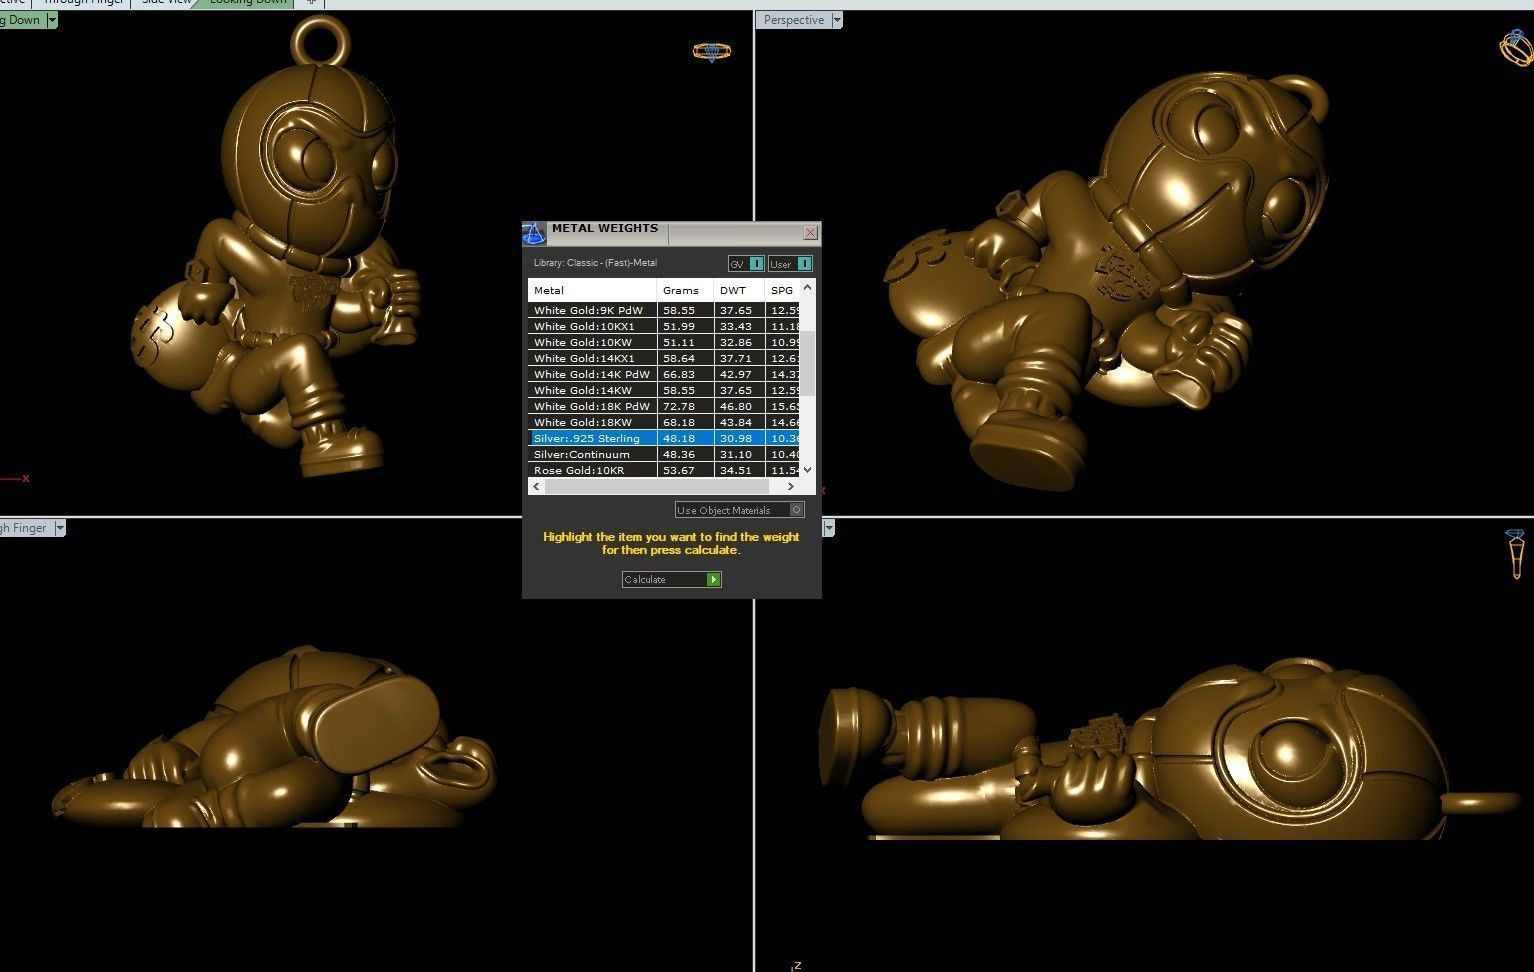Screen dimensions: 1534x972
Task: Open the Looking Down viewport dropdown arrow
Action: point(52,20)
